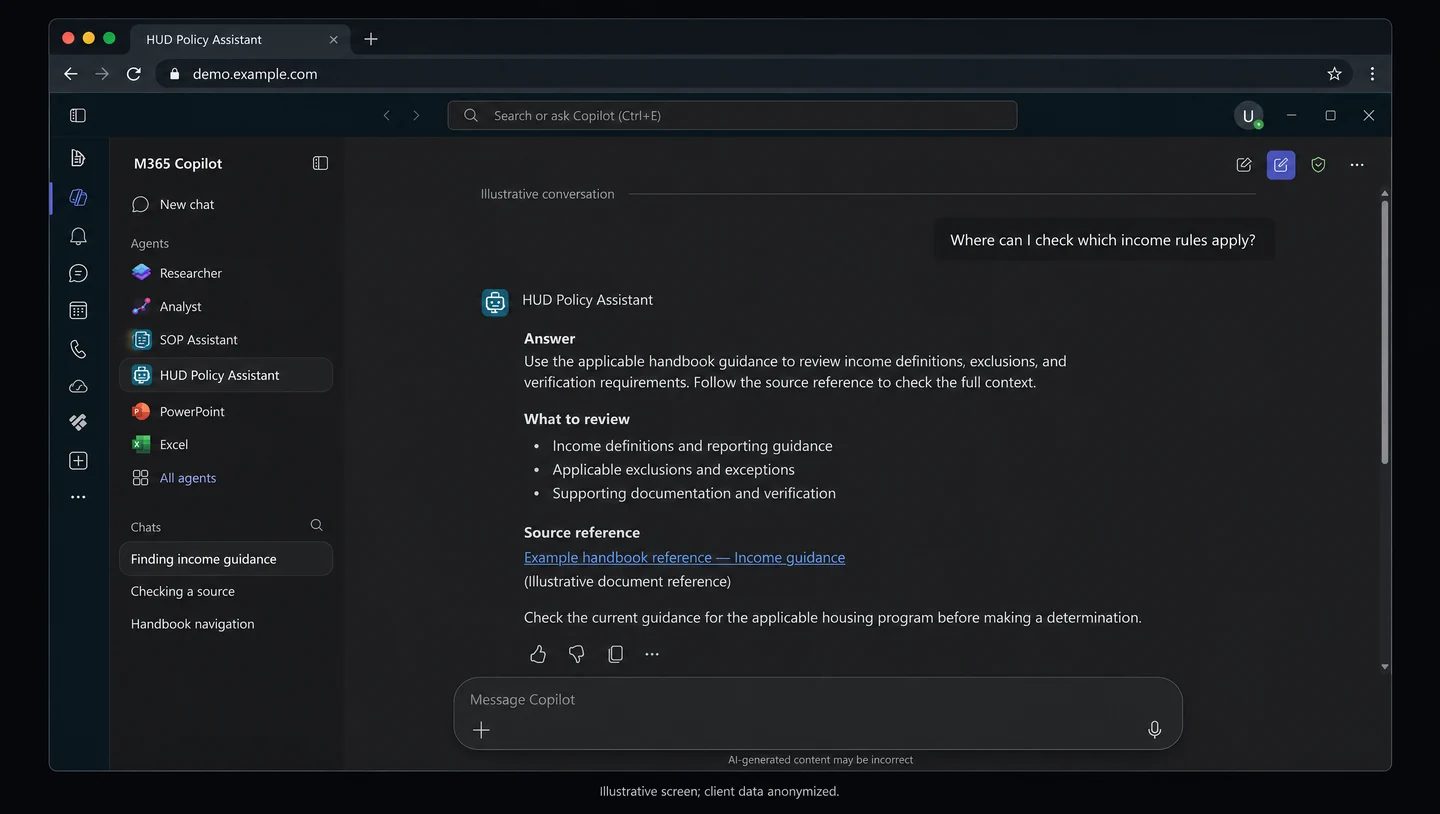Click the search icon beside the Chats heading
The width and height of the screenshot is (1440, 814).
pyautogui.click(x=317, y=525)
